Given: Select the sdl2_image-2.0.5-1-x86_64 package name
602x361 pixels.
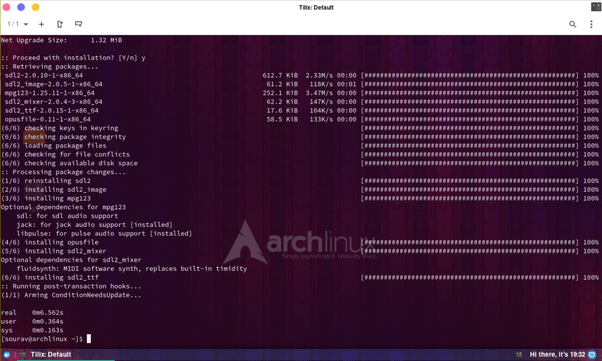Looking at the screenshot, I should point(53,84).
